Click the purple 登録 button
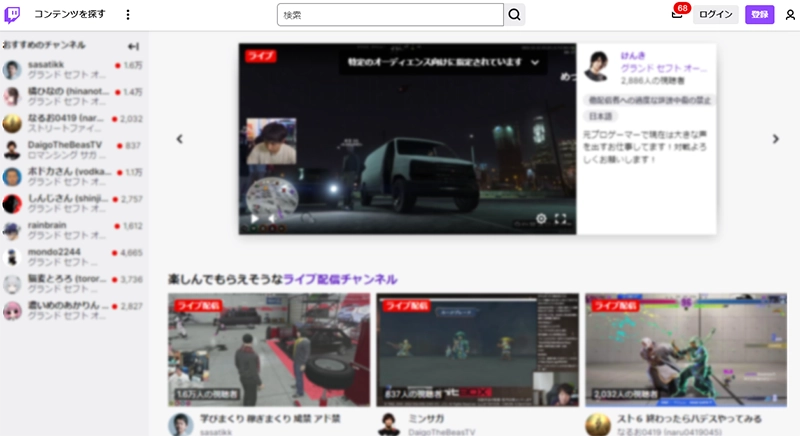The width and height of the screenshot is (800, 436). (x=760, y=14)
